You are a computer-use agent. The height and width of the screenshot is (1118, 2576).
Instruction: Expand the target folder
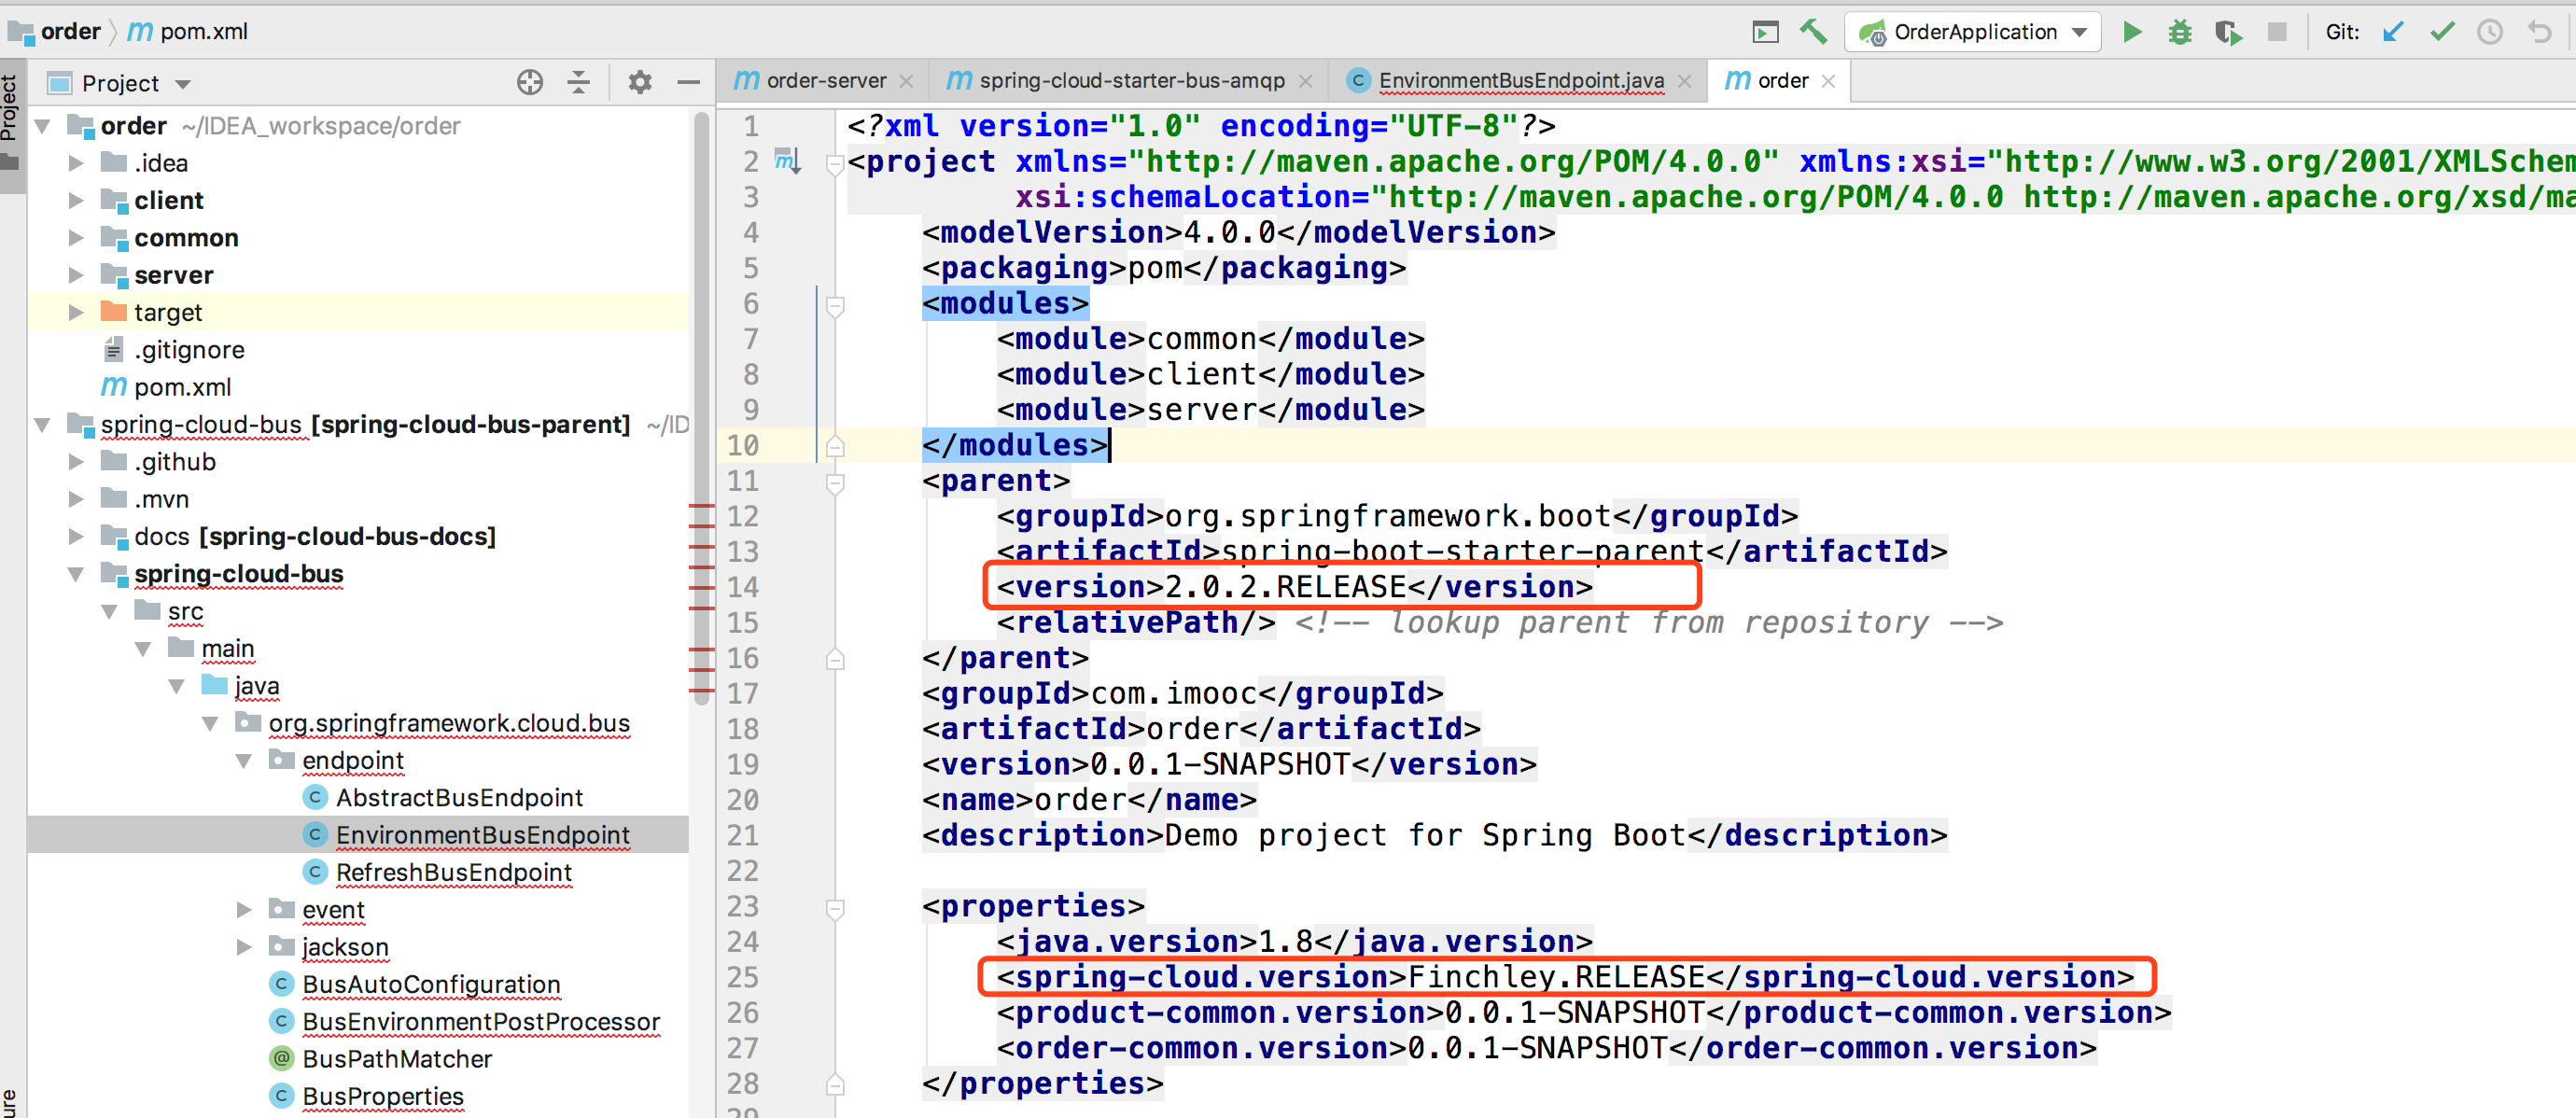(76, 312)
